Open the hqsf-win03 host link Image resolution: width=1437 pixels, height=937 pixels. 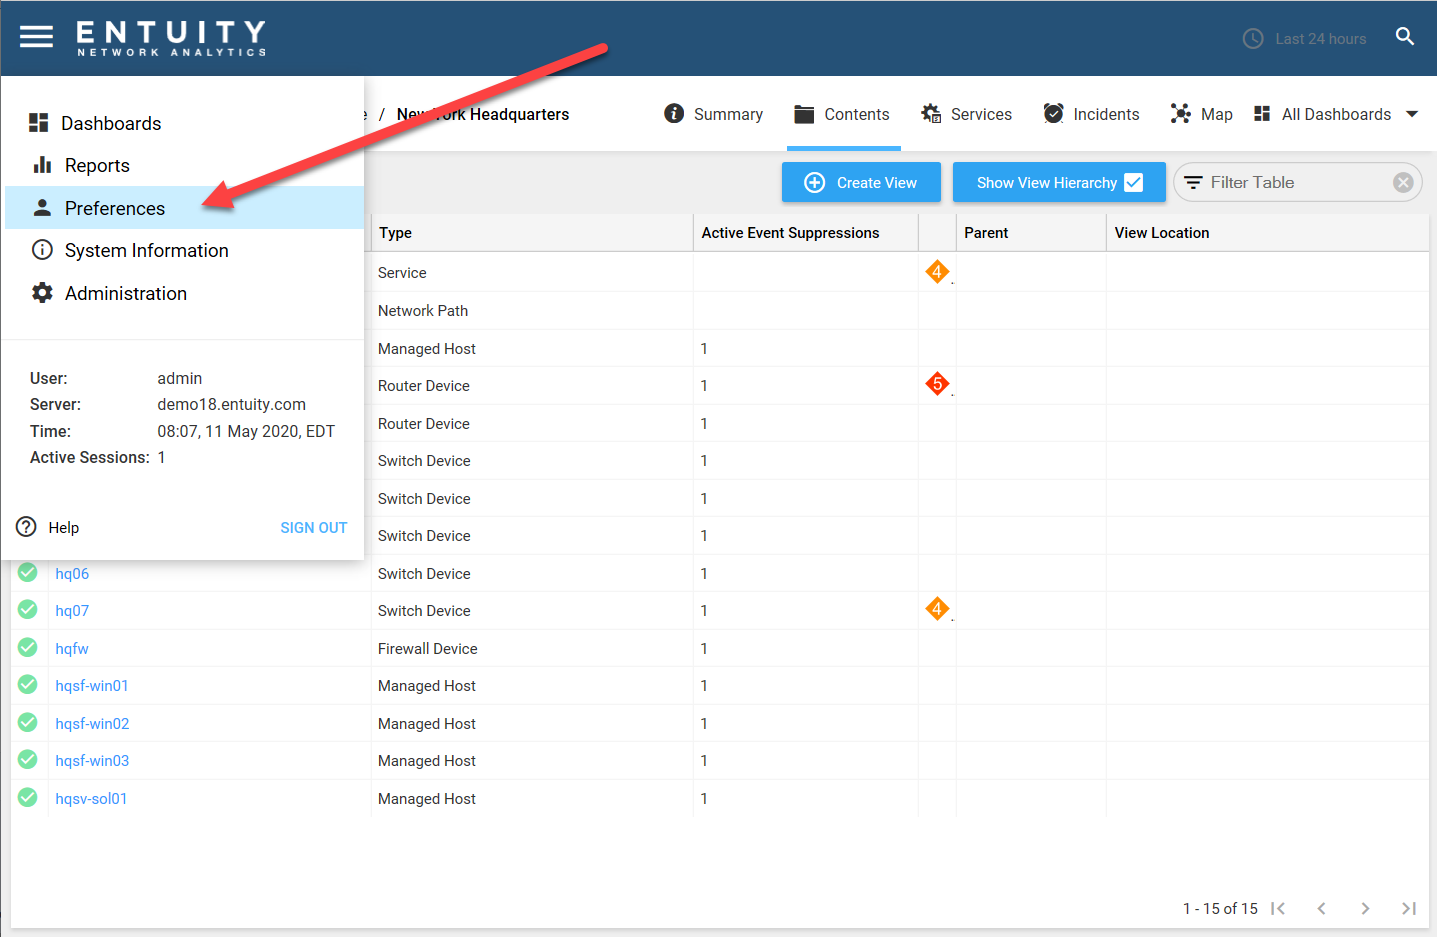(x=92, y=760)
